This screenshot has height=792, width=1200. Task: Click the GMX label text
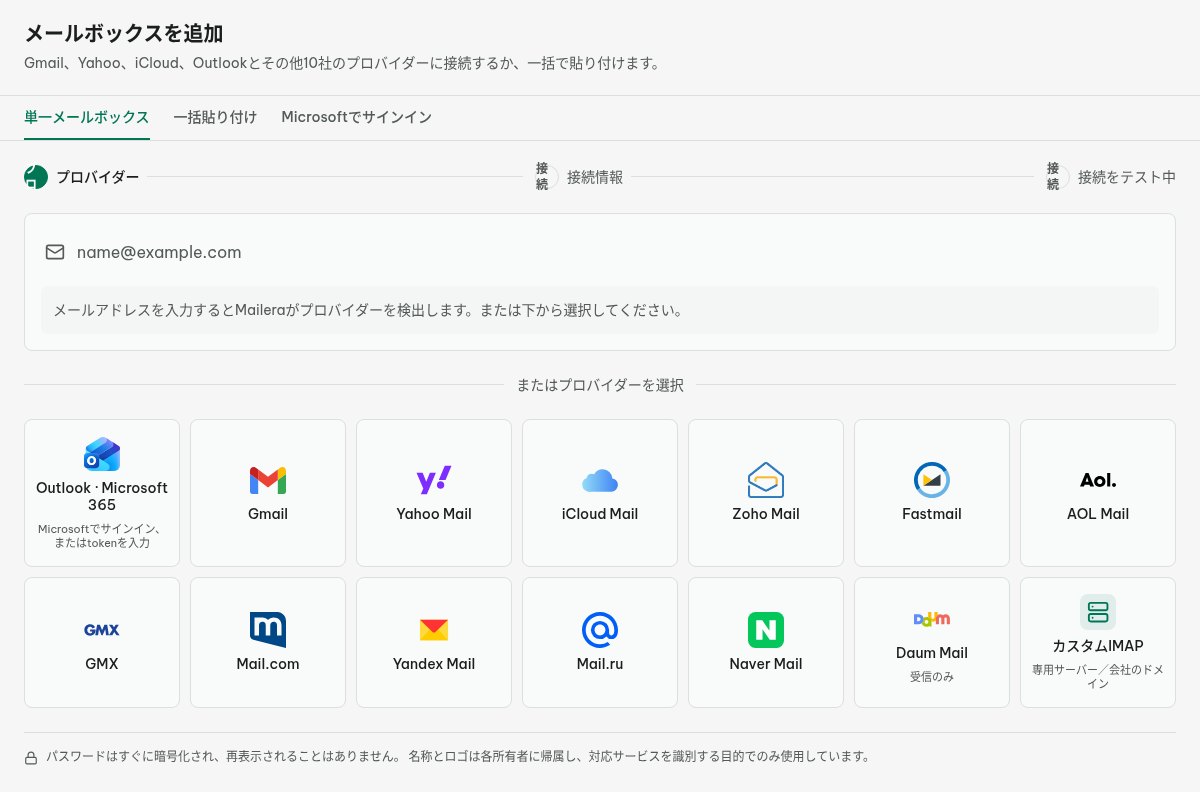[x=102, y=663]
